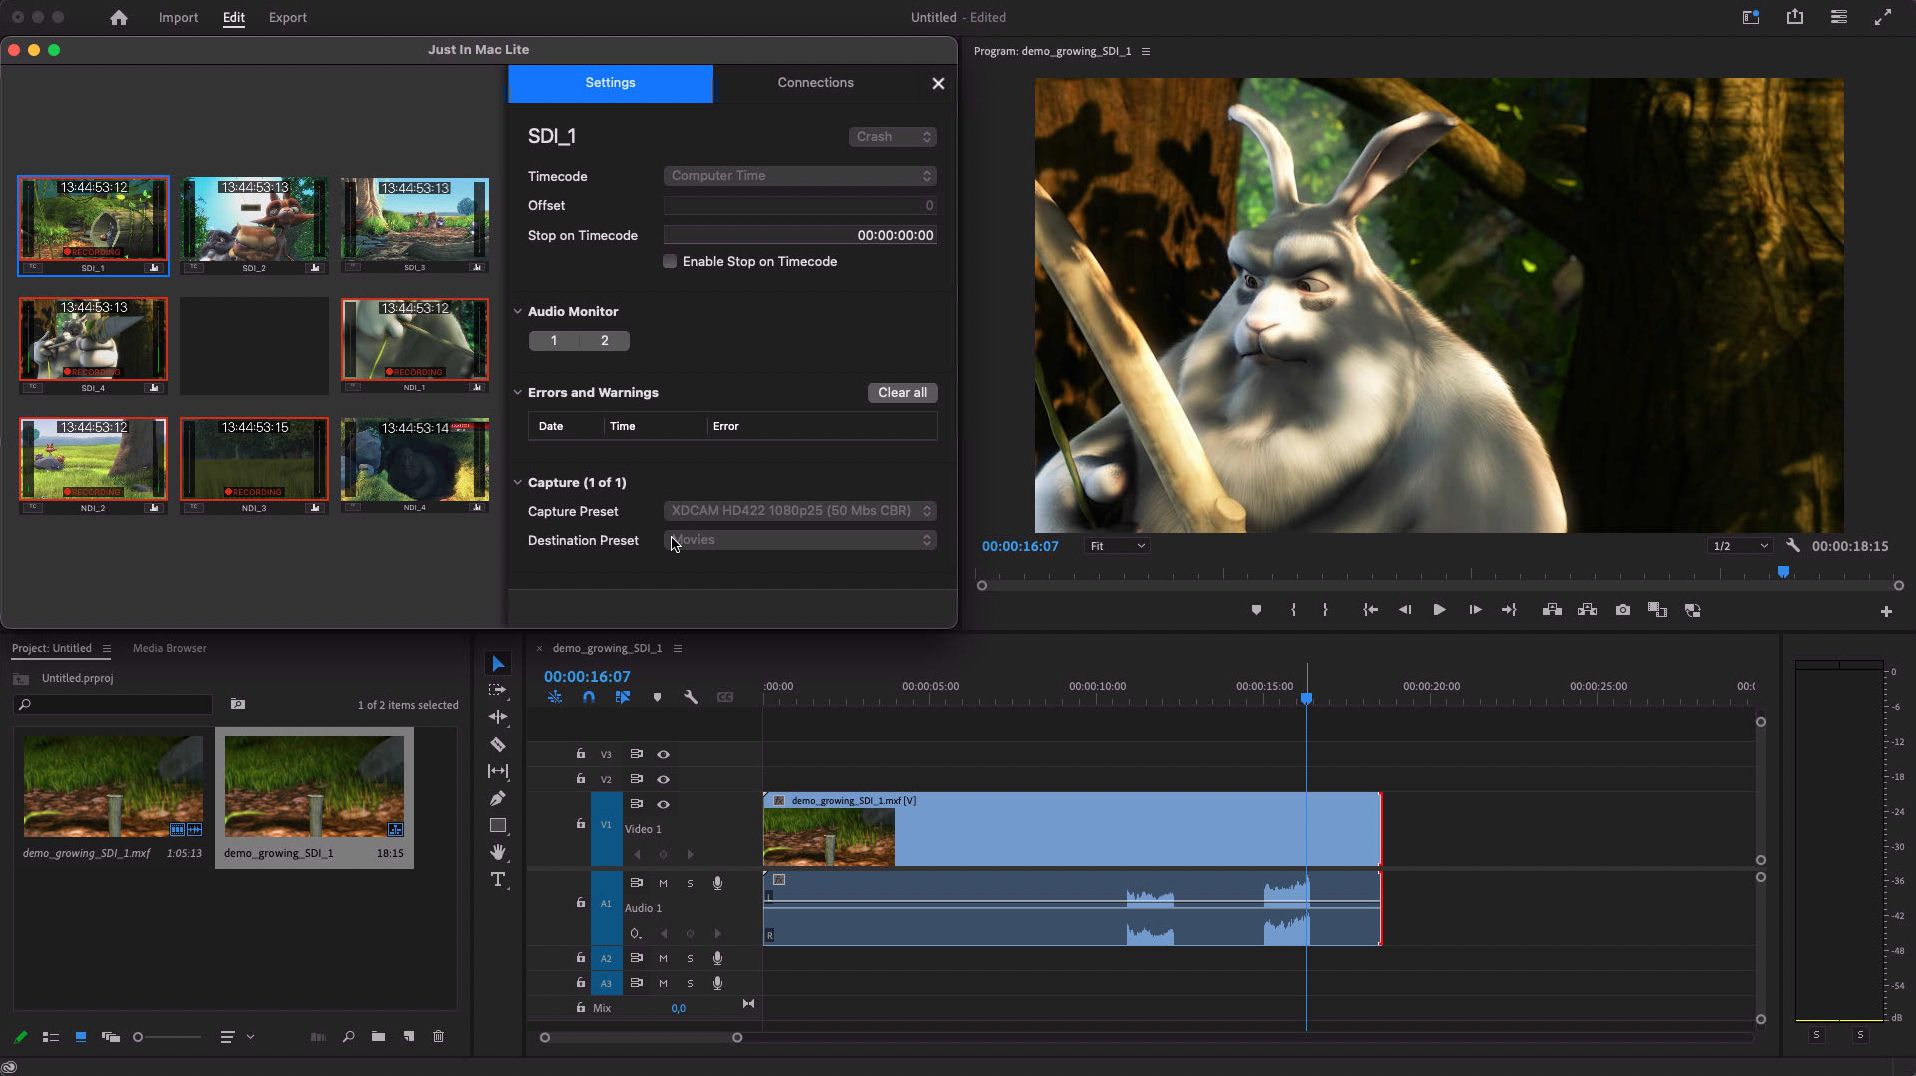Select the Pen tool
The height and width of the screenshot is (1076, 1916).
pos(498,799)
